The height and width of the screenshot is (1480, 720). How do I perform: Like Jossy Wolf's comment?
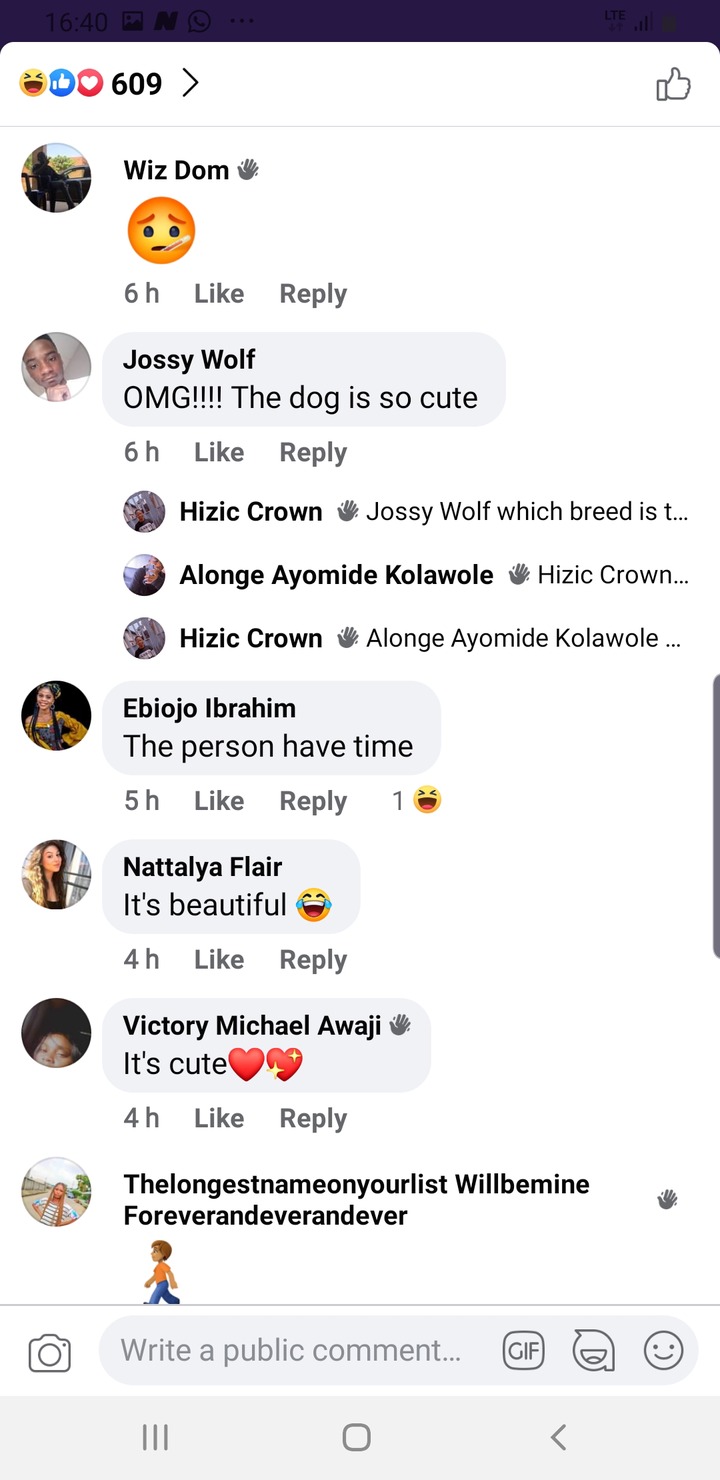[219, 452]
